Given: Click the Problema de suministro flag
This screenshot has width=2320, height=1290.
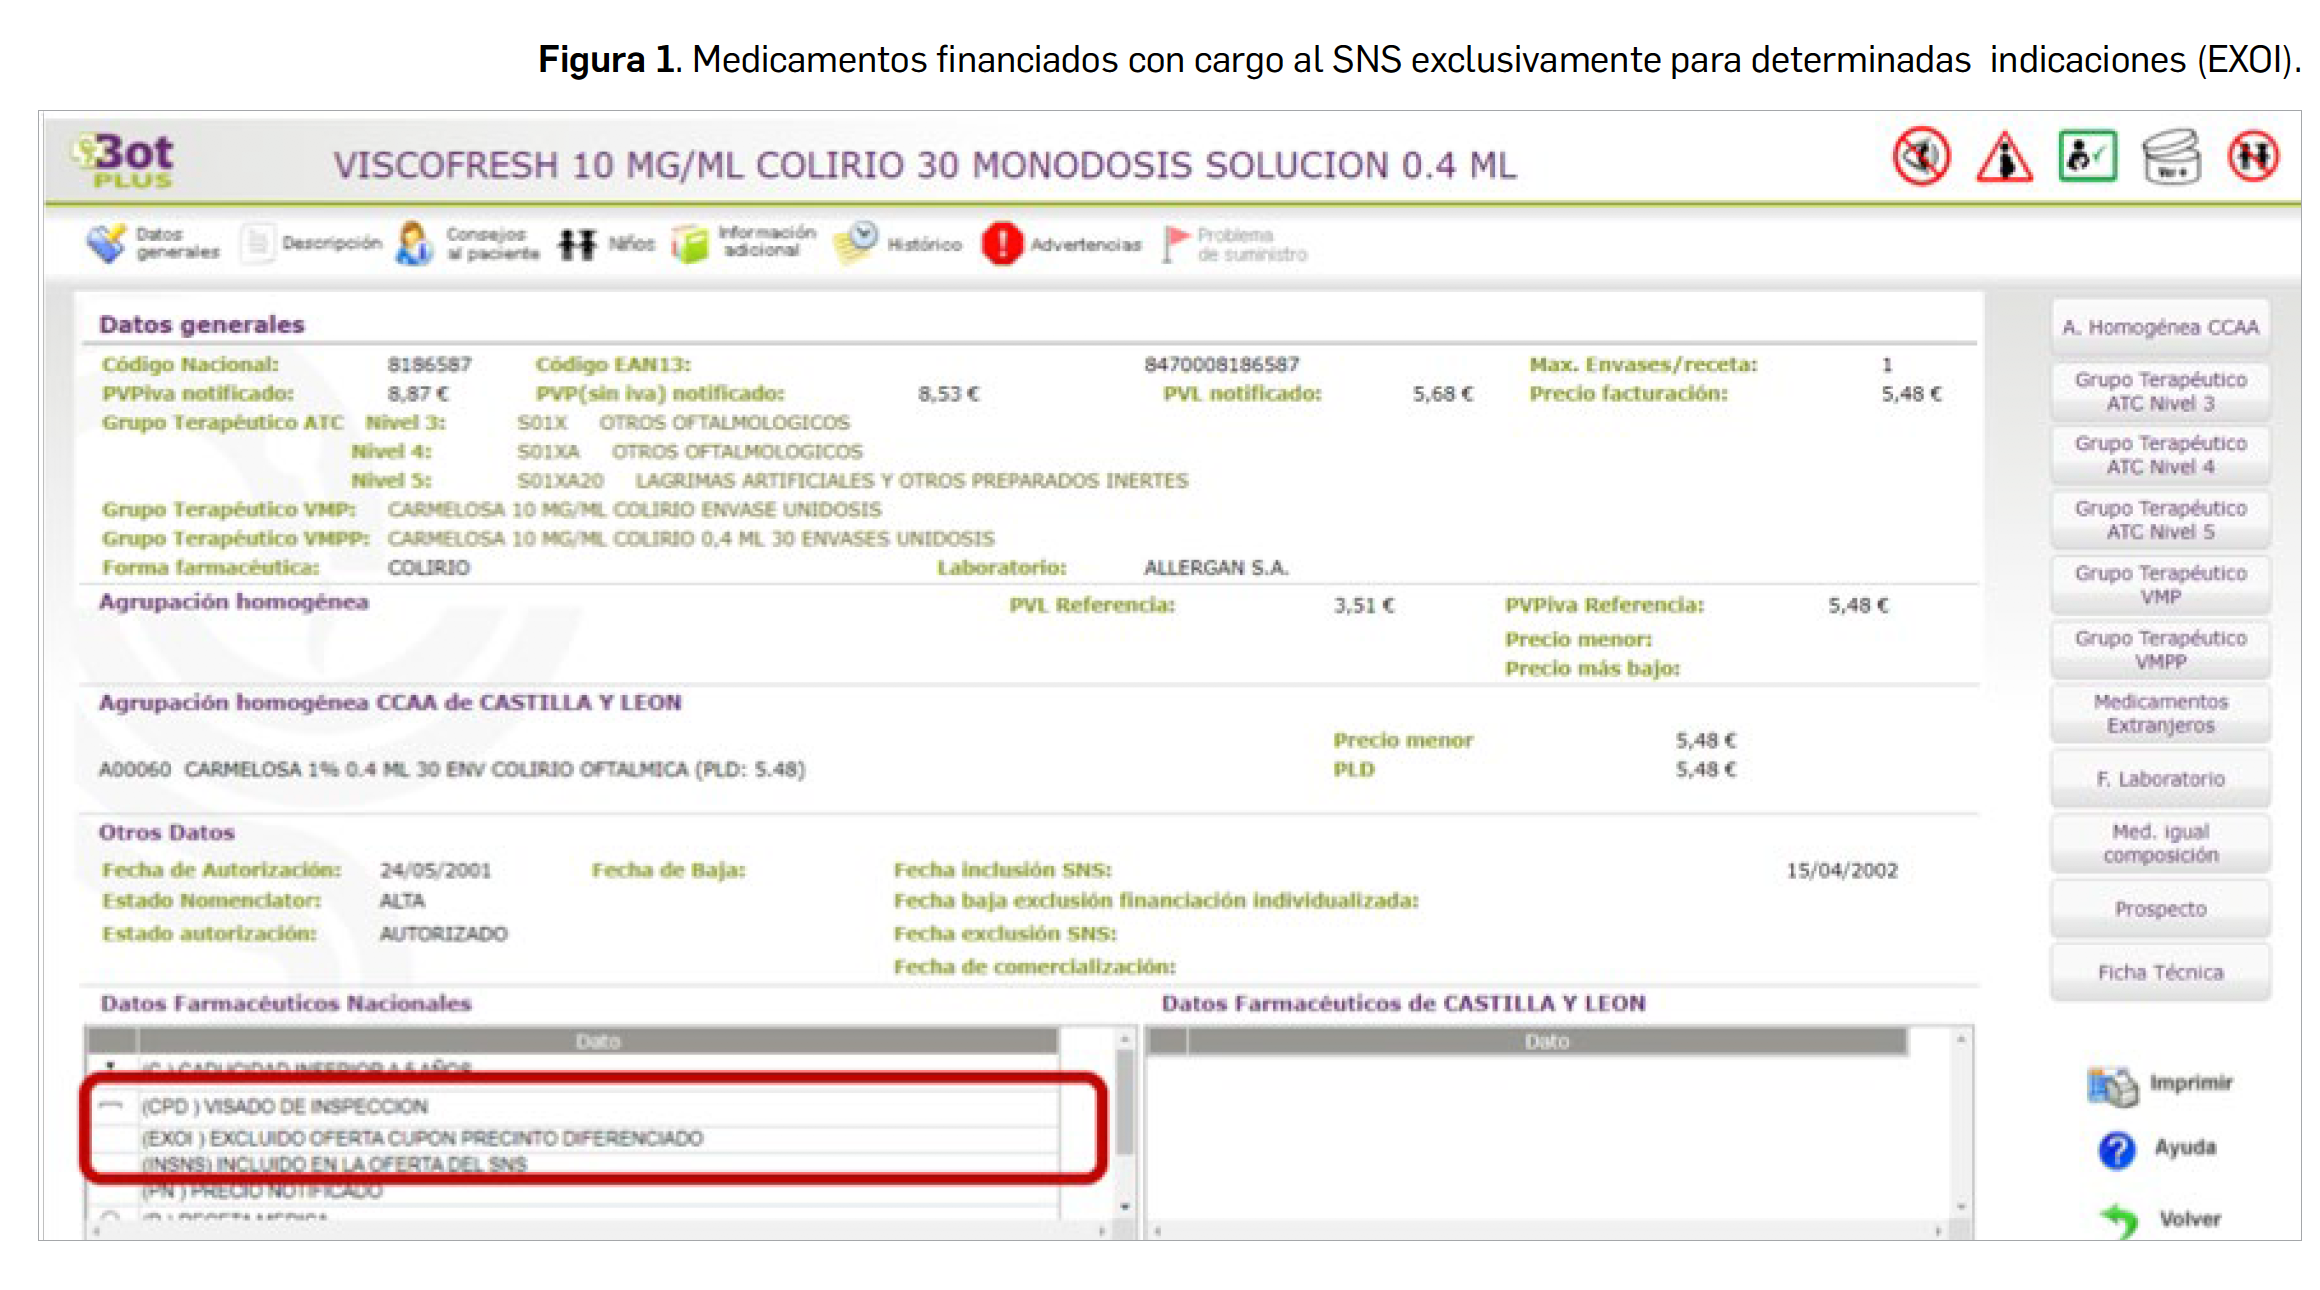Looking at the screenshot, I should point(1176,243).
